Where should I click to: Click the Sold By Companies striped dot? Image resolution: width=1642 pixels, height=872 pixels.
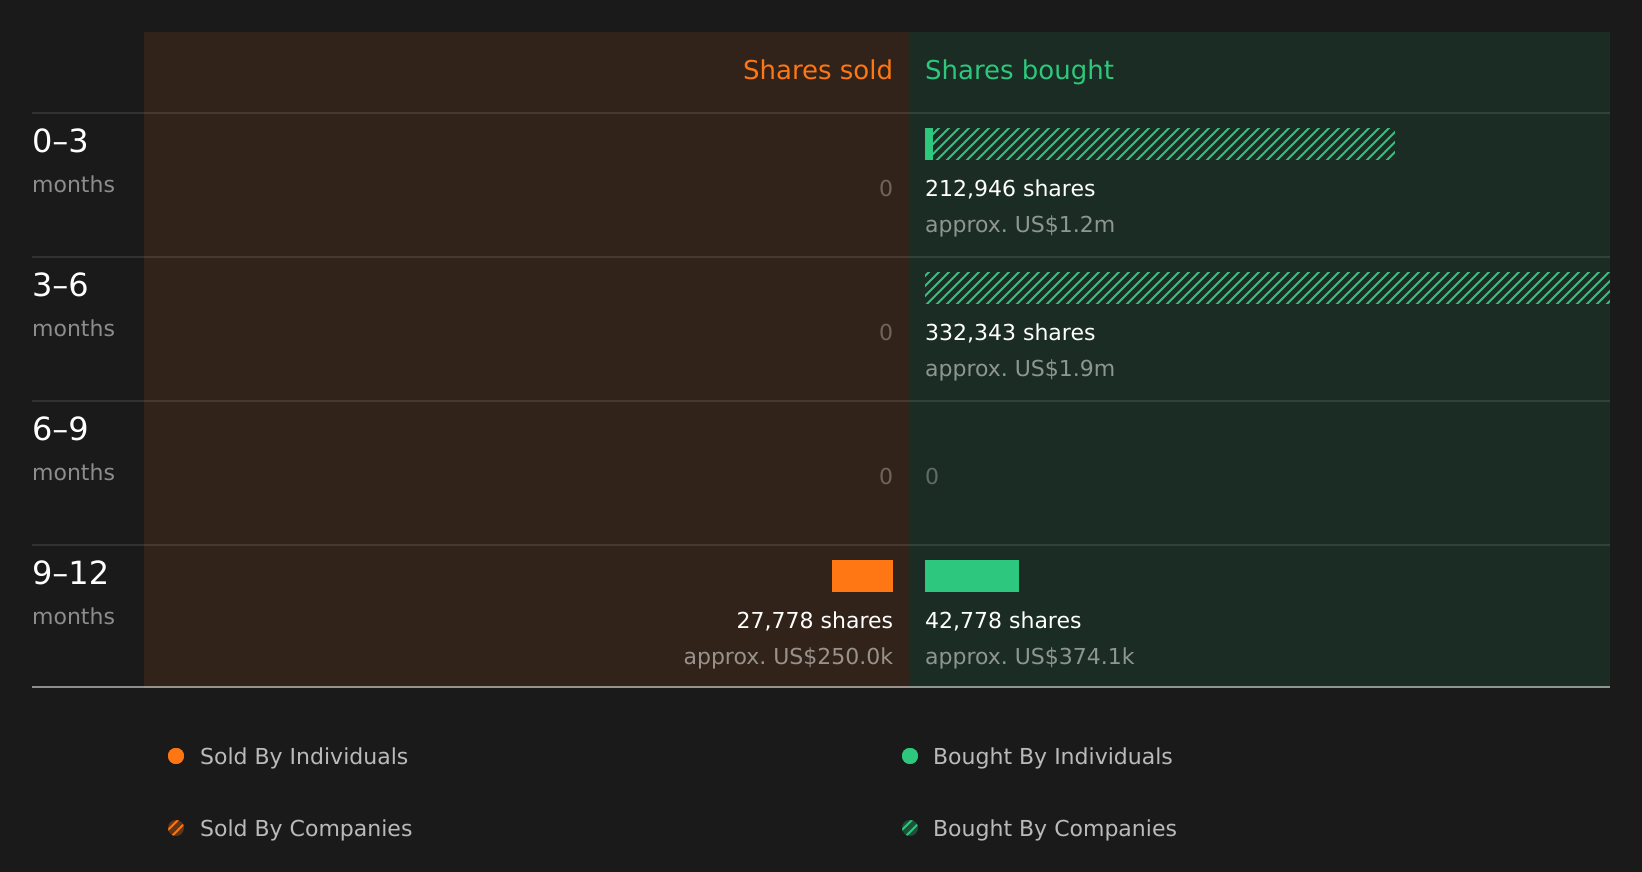click(176, 828)
